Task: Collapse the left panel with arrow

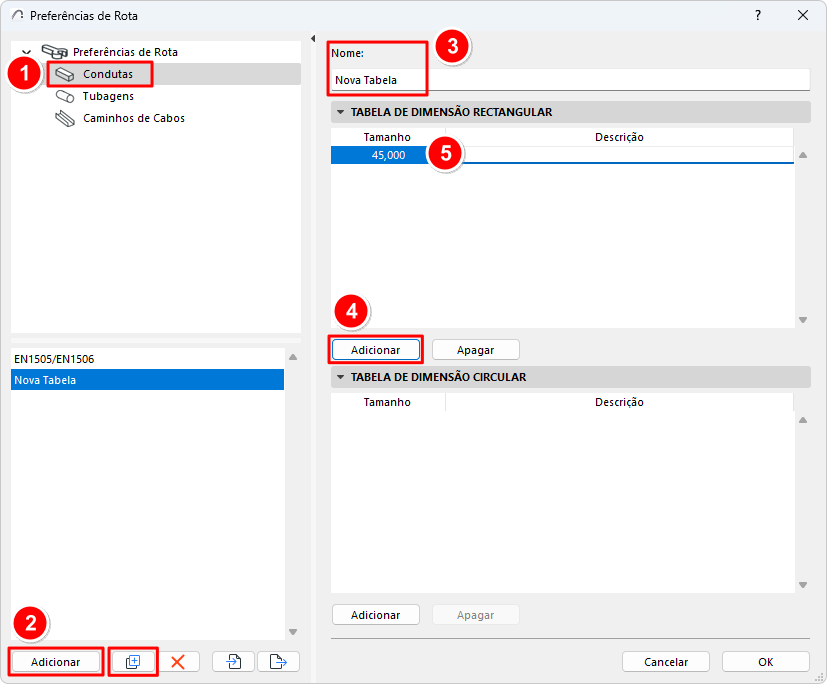Action: click(x=313, y=38)
